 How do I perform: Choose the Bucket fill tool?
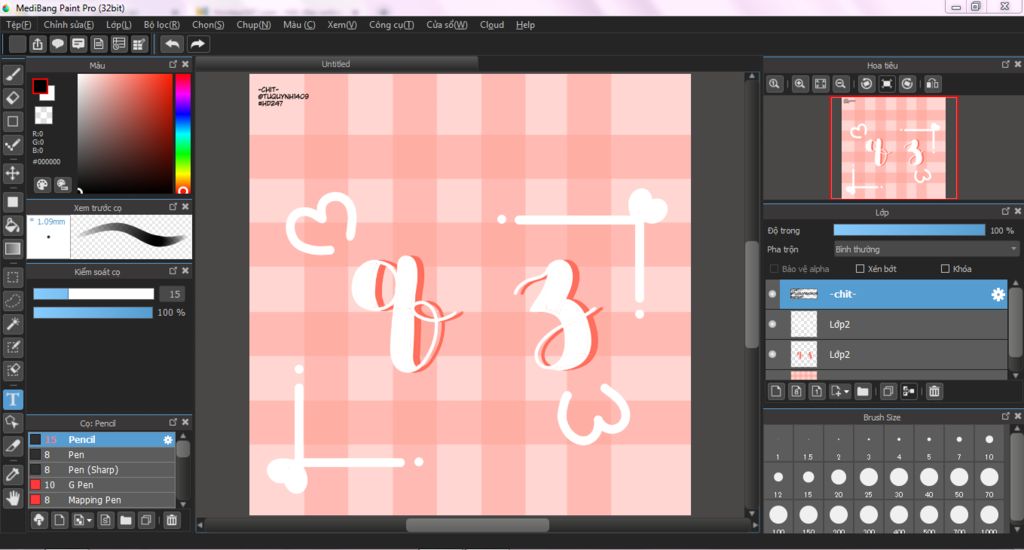pyautogui.click(x=12, y=225)
